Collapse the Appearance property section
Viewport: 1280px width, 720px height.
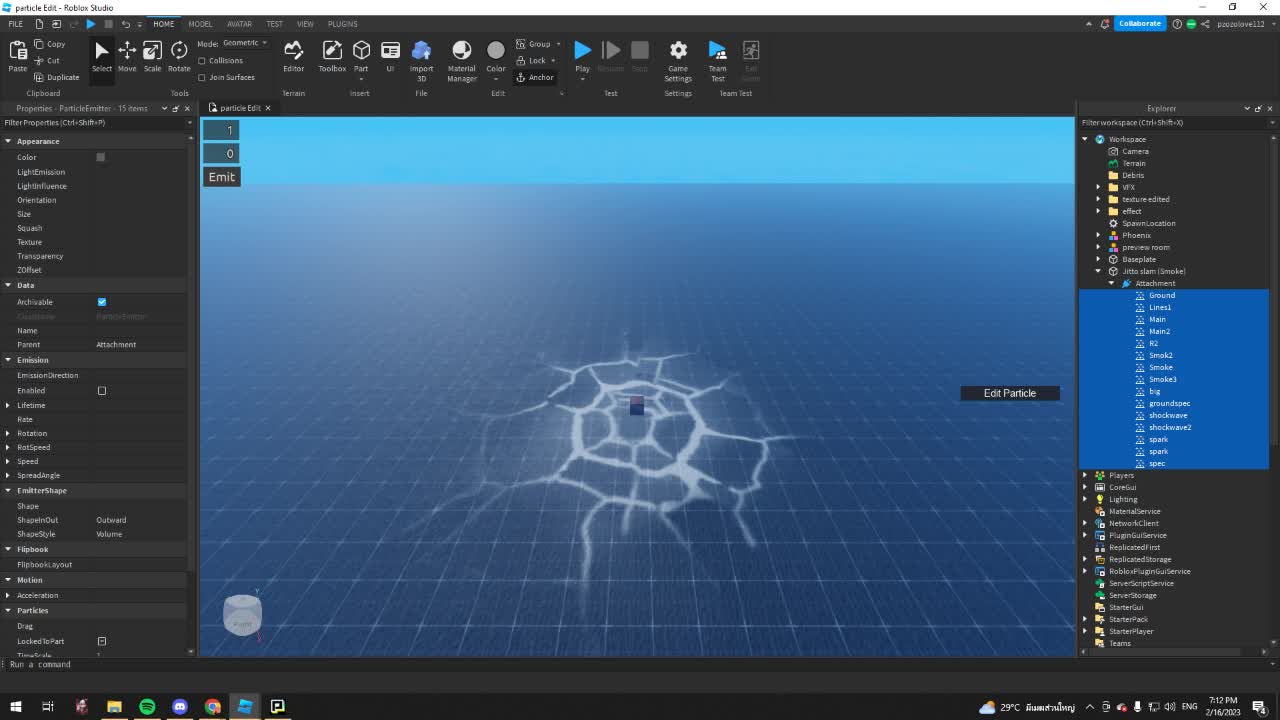click(8, 141)
